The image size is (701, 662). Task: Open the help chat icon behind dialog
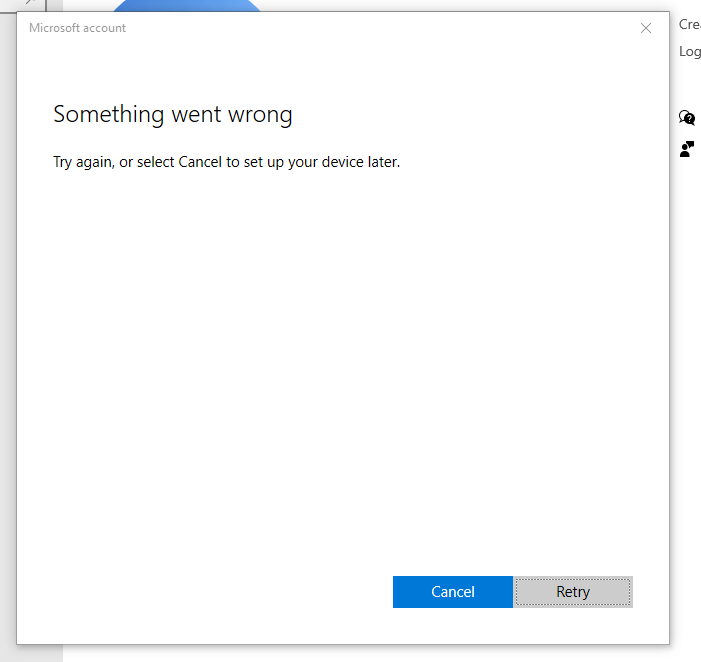(687, 118)
